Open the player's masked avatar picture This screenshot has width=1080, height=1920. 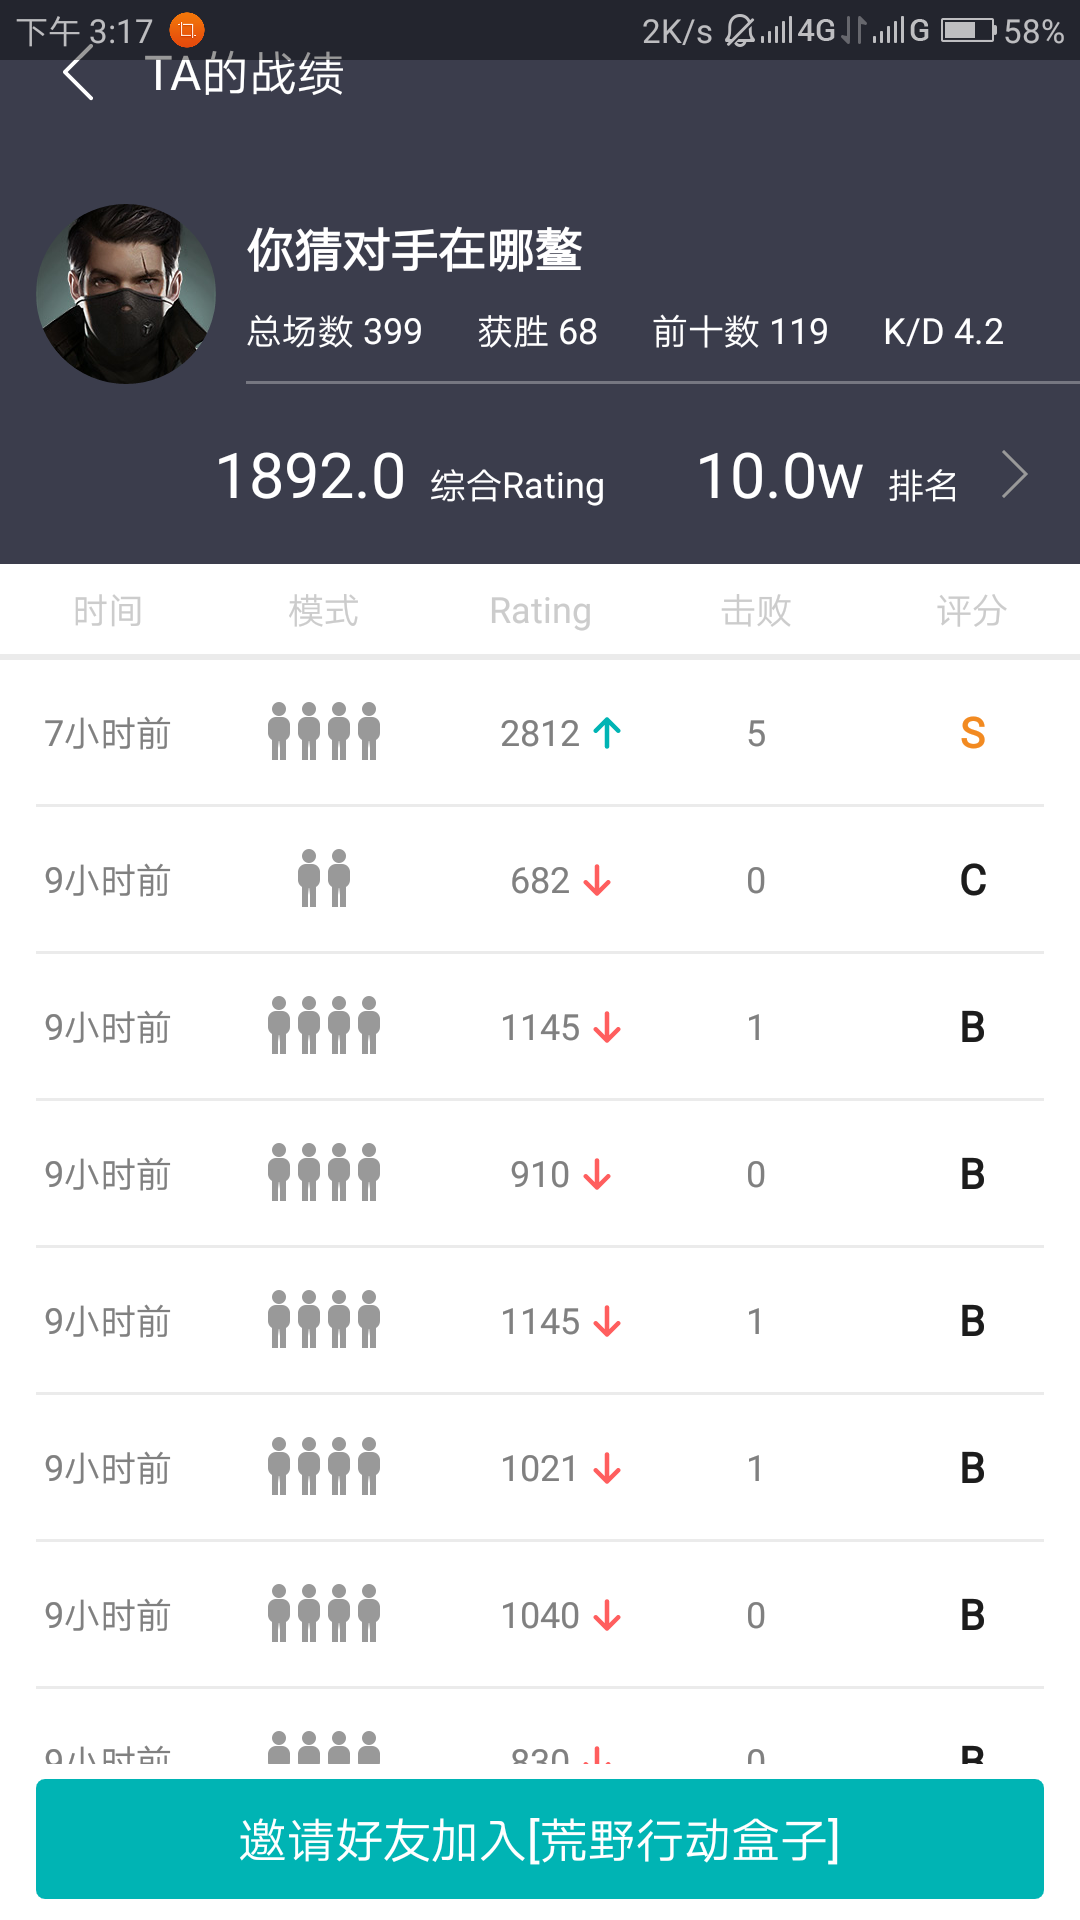tap(126, 294)
